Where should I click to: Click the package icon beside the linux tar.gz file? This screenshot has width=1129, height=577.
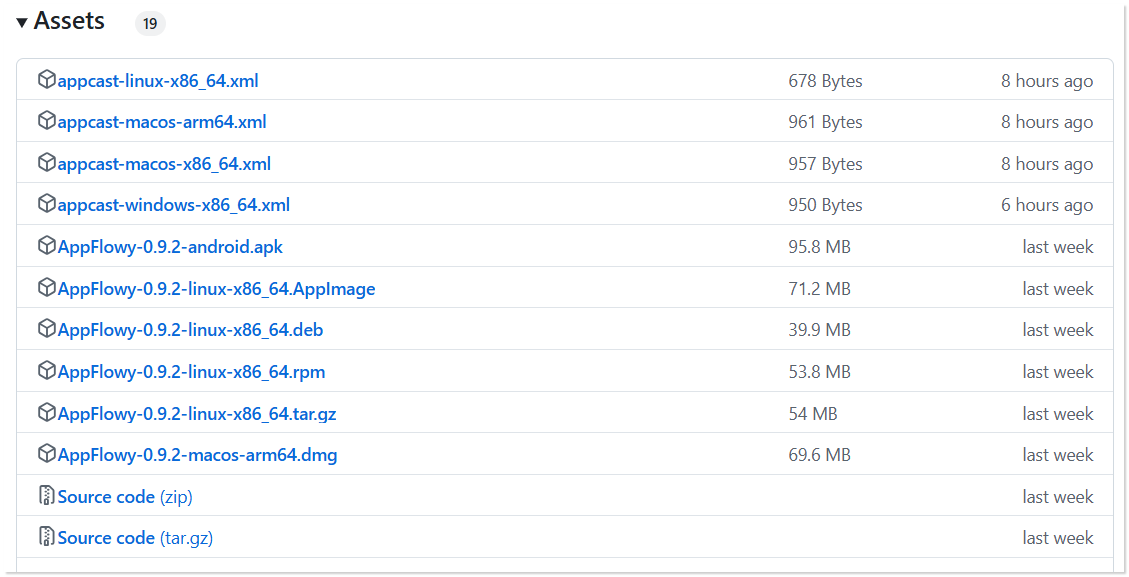tap(47, 412)
